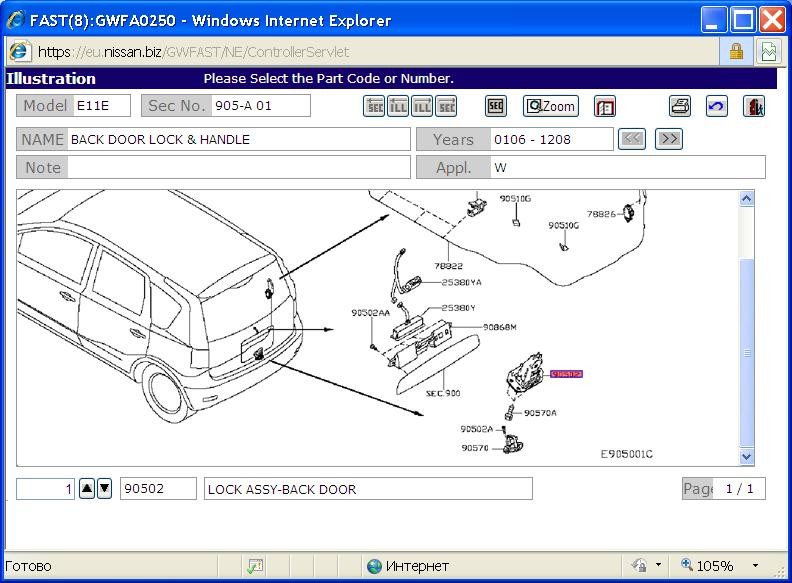
Task: Click the blue undo arrow icon
Action: pos(716,106)
